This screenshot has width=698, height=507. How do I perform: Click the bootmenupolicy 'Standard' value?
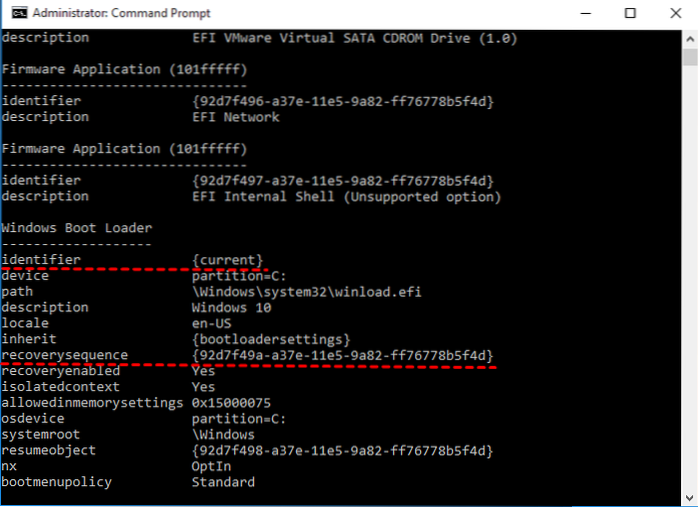pyautogui.click(x=223, y=482)
